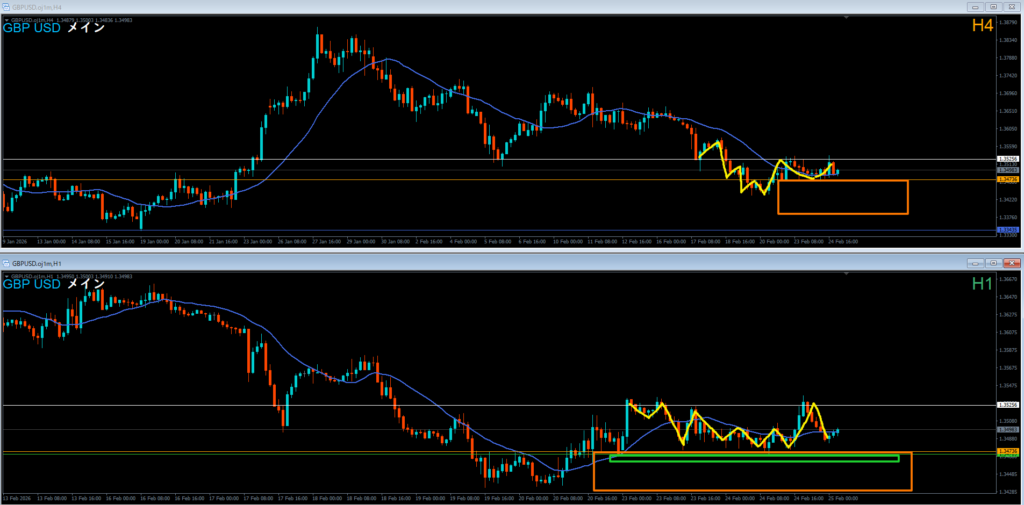Click the orange H4 timeframe label
This screenshot has height=505, width=1024.
pyautogui.click(x=982, y=25)
